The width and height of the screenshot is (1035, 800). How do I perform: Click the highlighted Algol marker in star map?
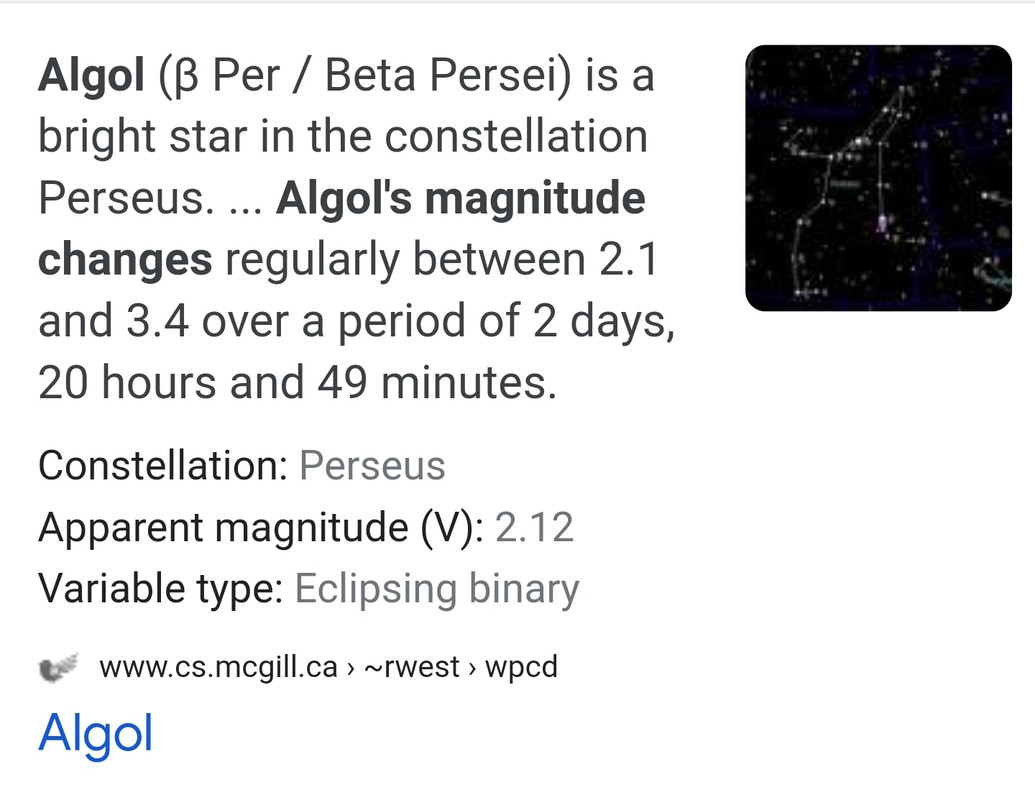click(882, 223)
